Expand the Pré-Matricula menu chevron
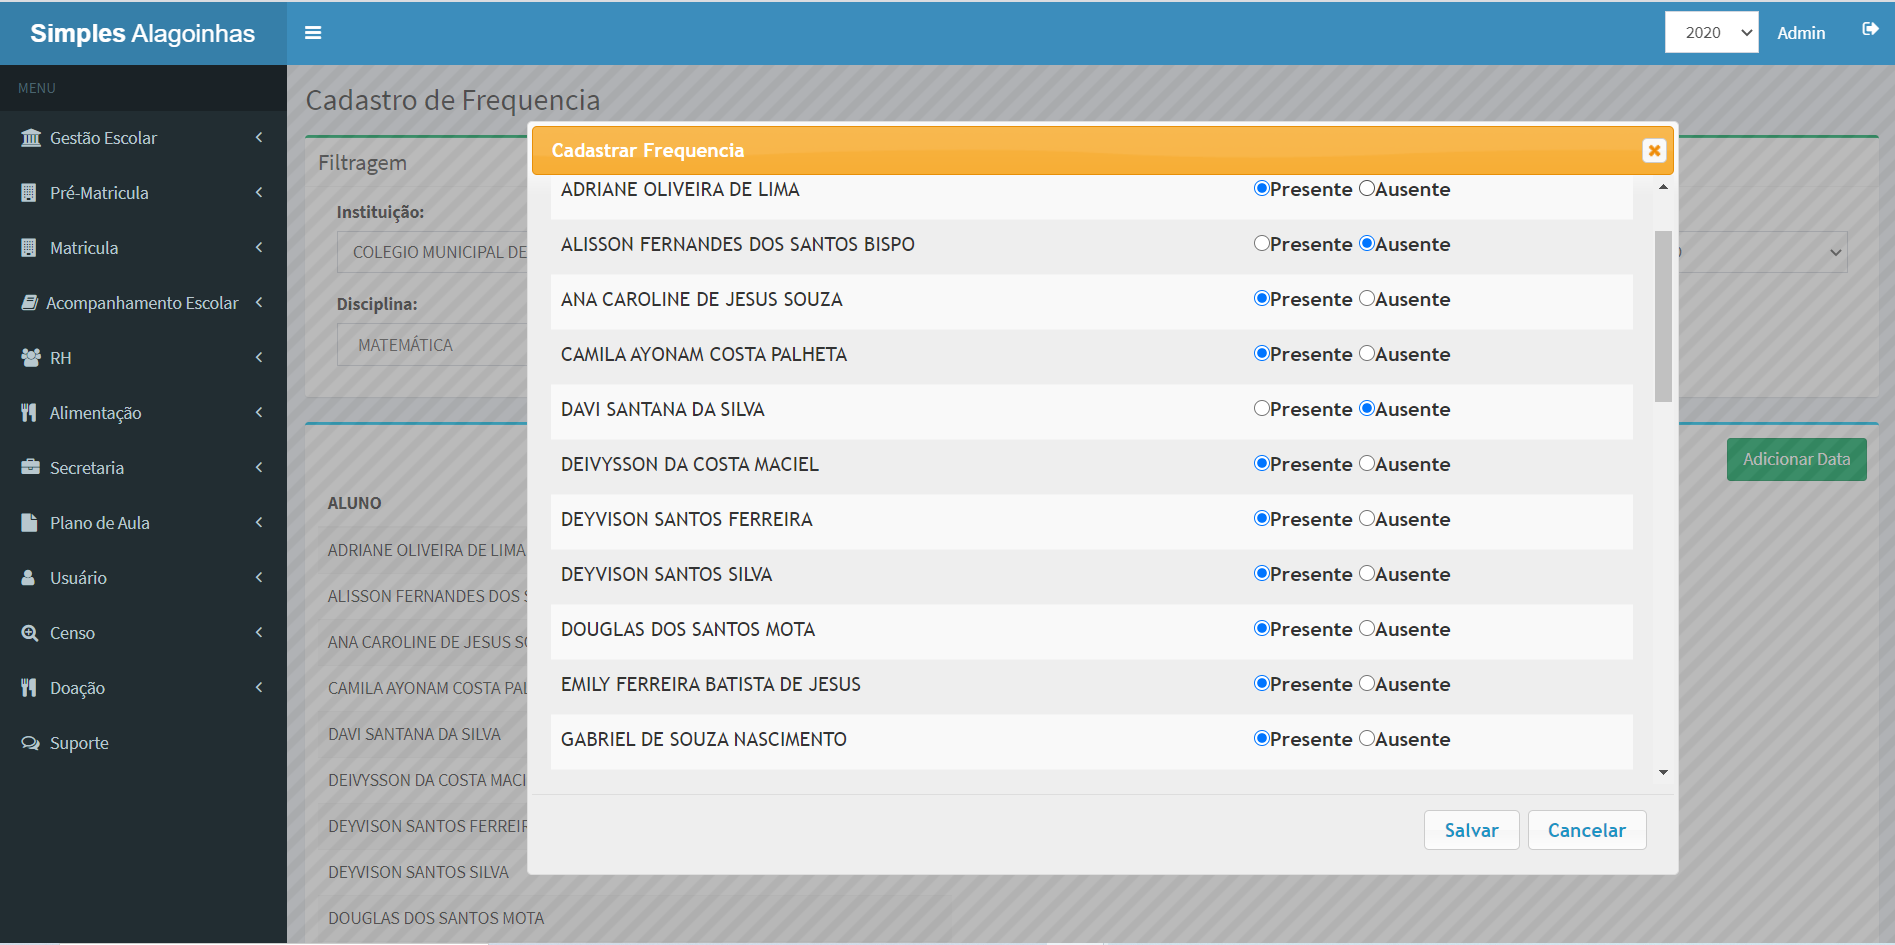 pos(259,192)
